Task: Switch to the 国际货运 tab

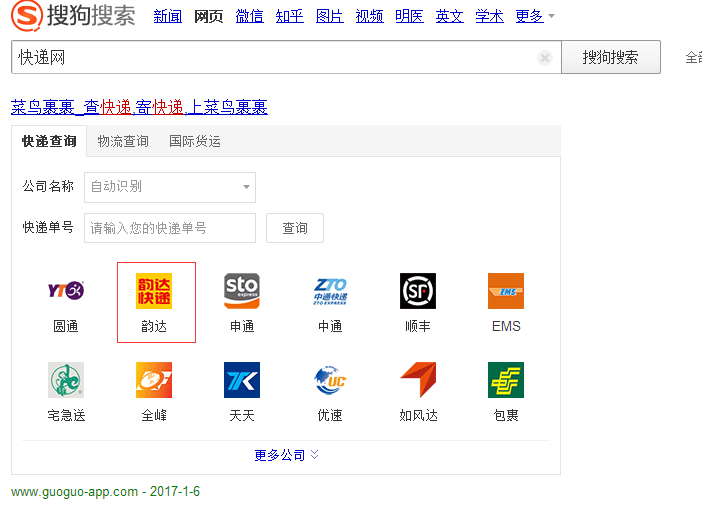Action: point(195,141)
